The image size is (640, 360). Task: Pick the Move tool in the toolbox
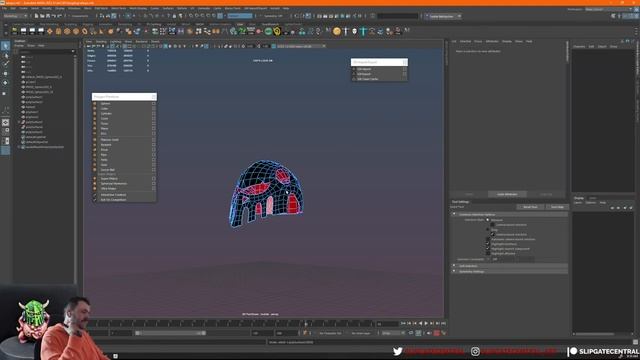tap(5, 73)
